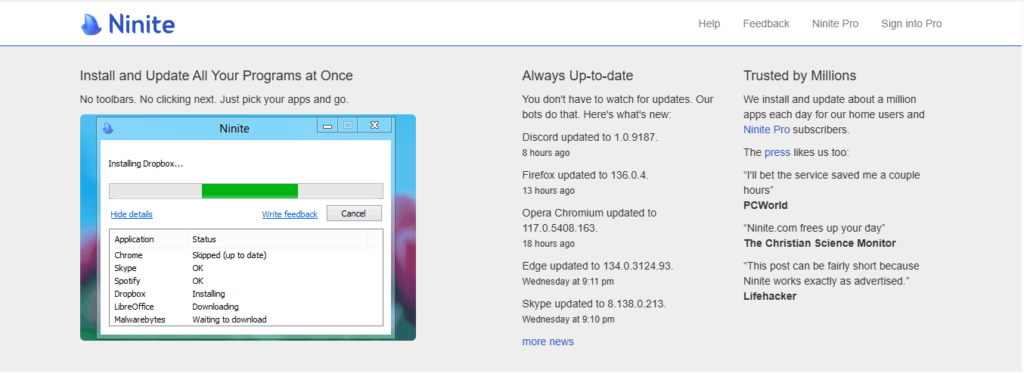Click Hide details in installer window

[131, 214]
